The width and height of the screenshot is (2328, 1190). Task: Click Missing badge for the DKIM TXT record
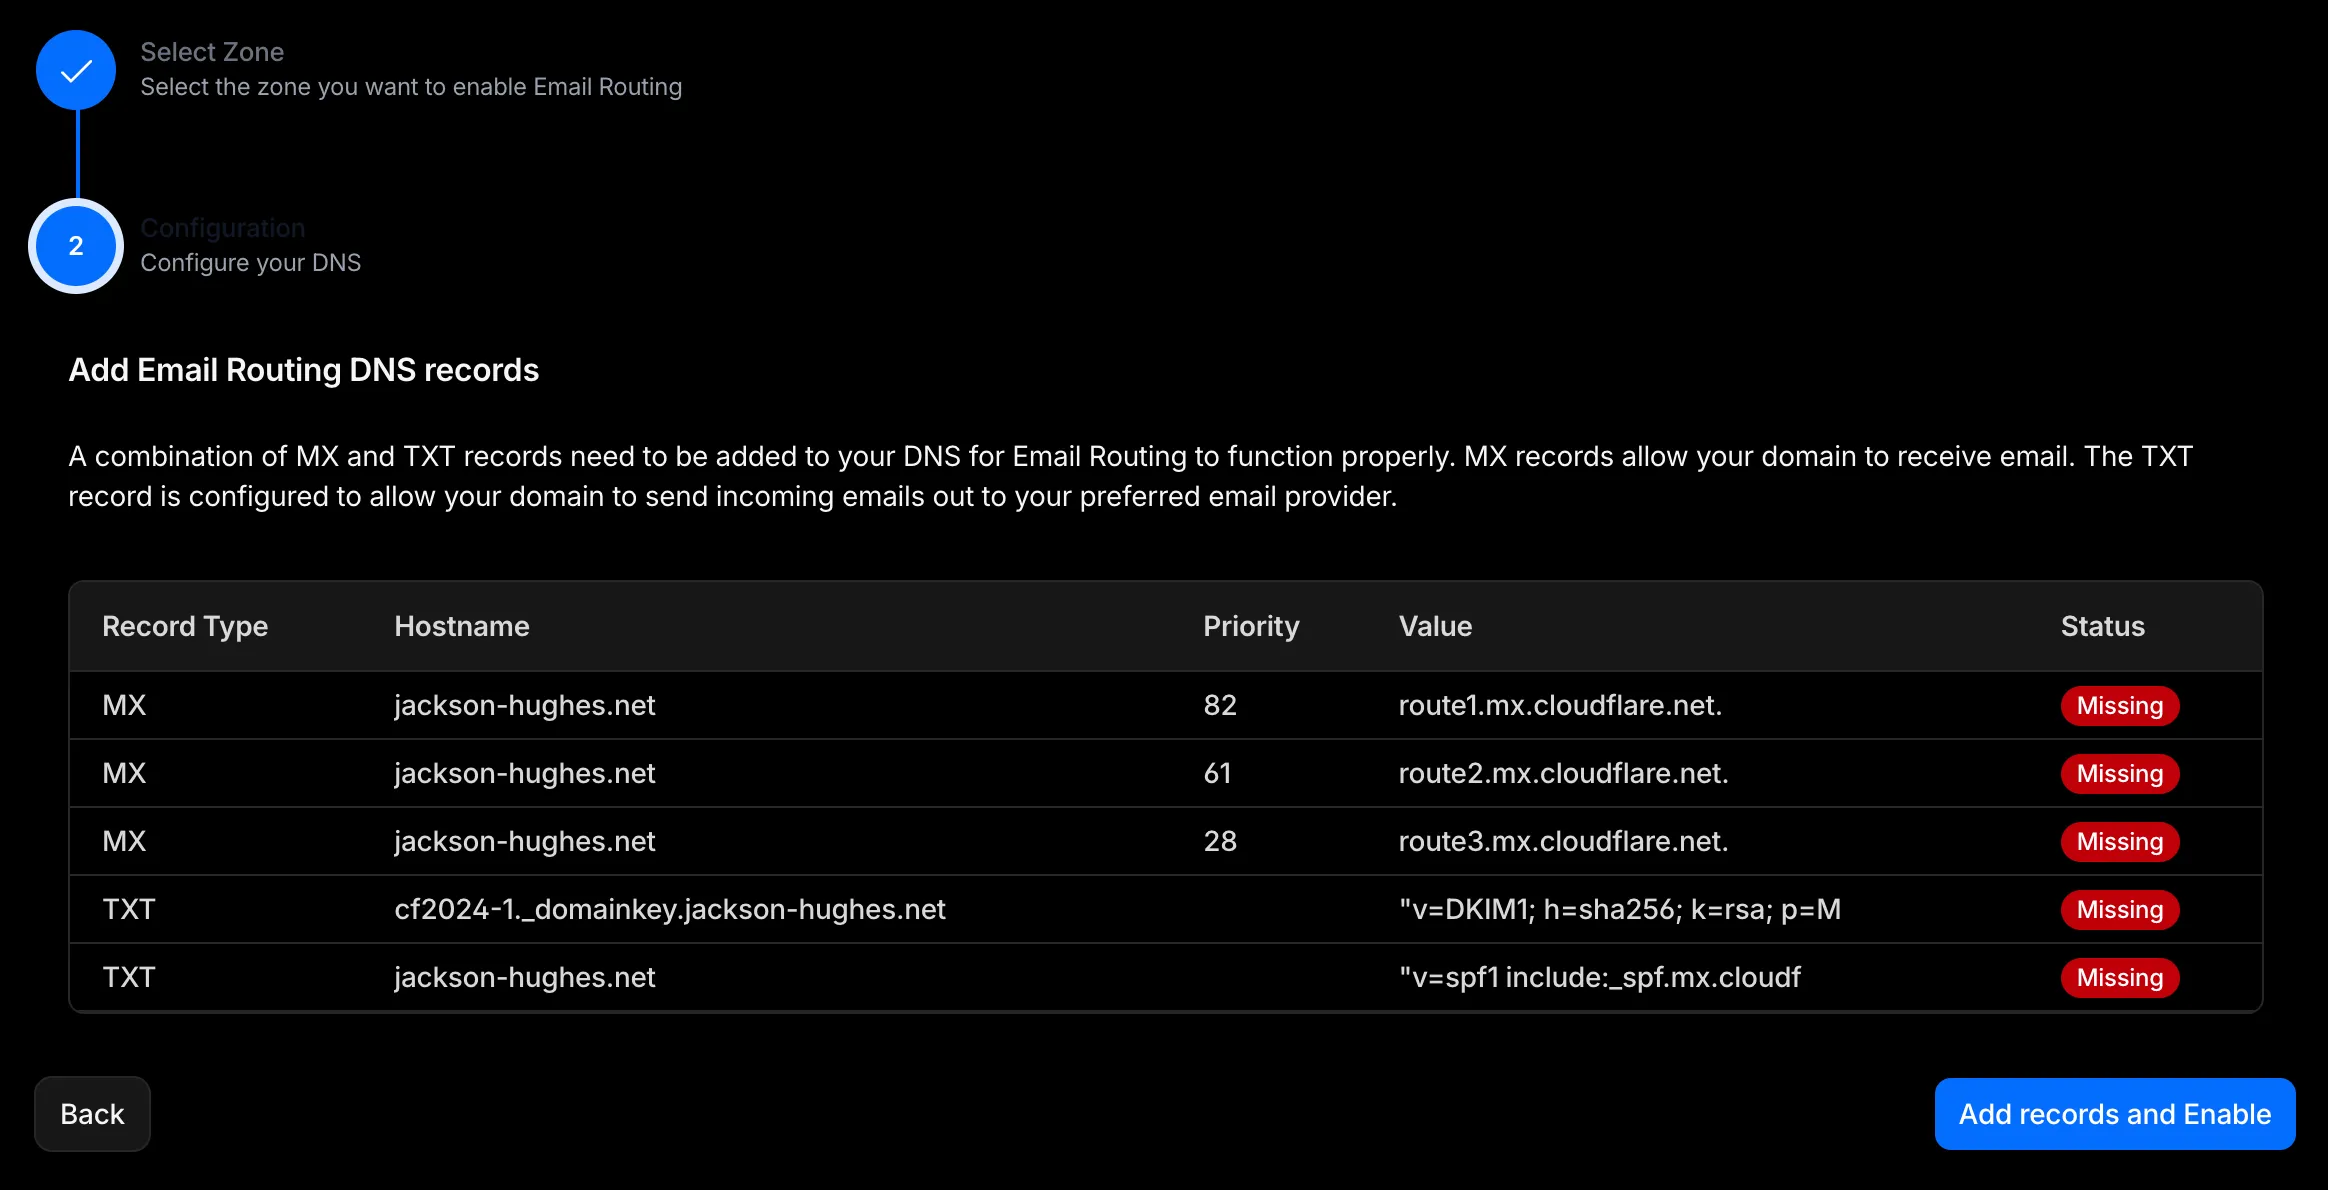point(2119,910)
